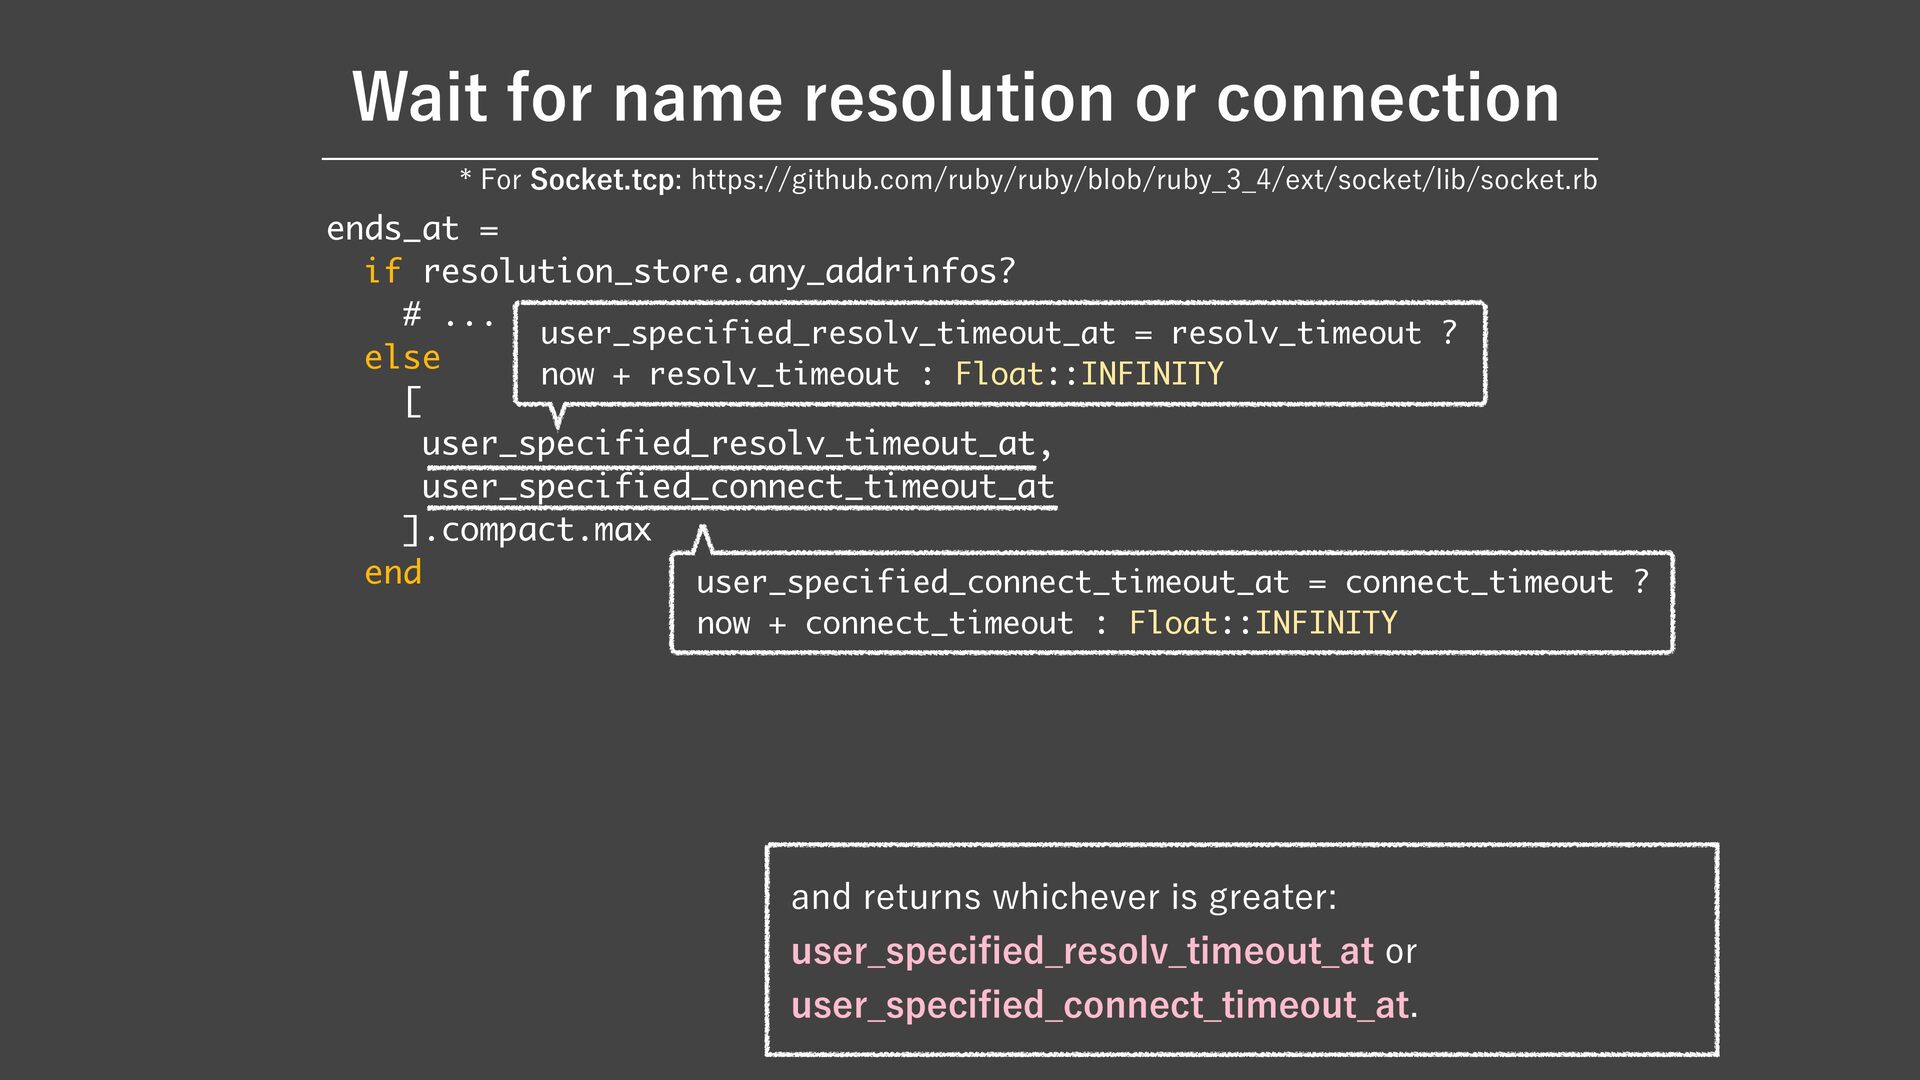Click 'now + connect_timeout' in the lower callout
The image size is (1920, 1080).
pyautogui.click(x=884, y=623)
